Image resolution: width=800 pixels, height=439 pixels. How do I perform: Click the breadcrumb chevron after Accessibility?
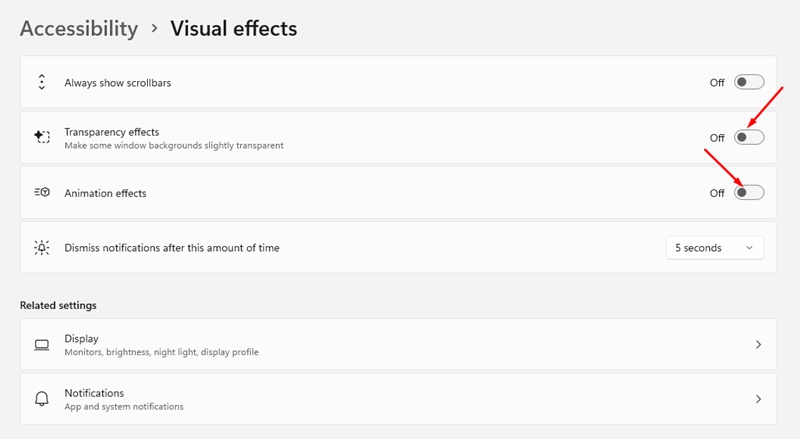(154, 29)
